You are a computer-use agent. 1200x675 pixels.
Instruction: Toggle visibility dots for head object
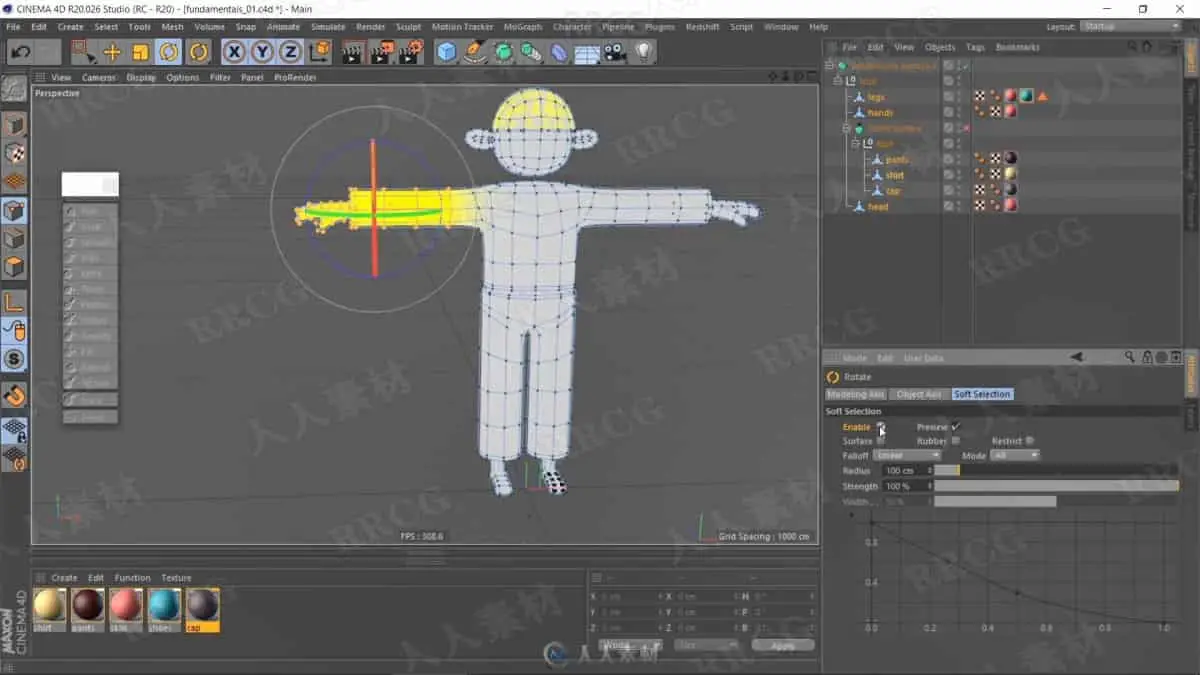coord(958,206)
